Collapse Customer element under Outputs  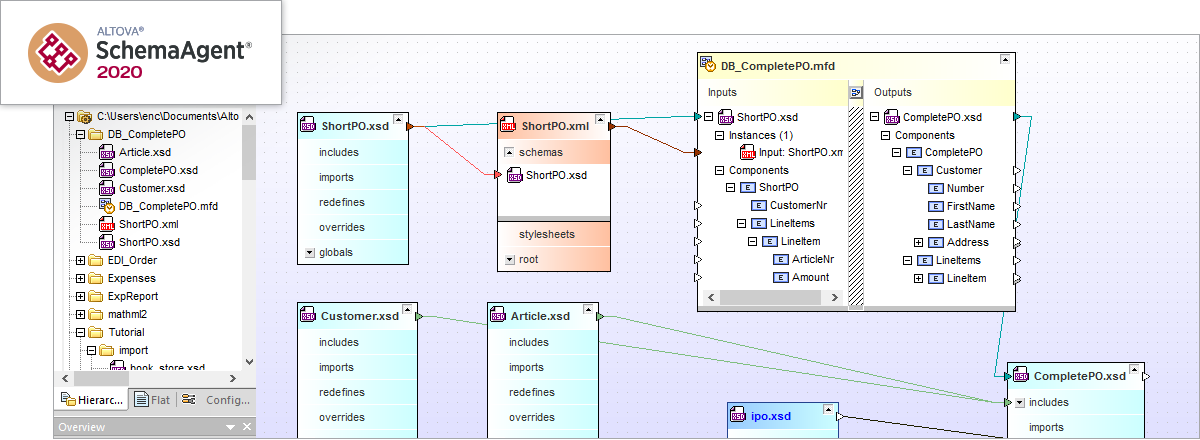click(907, 171)
